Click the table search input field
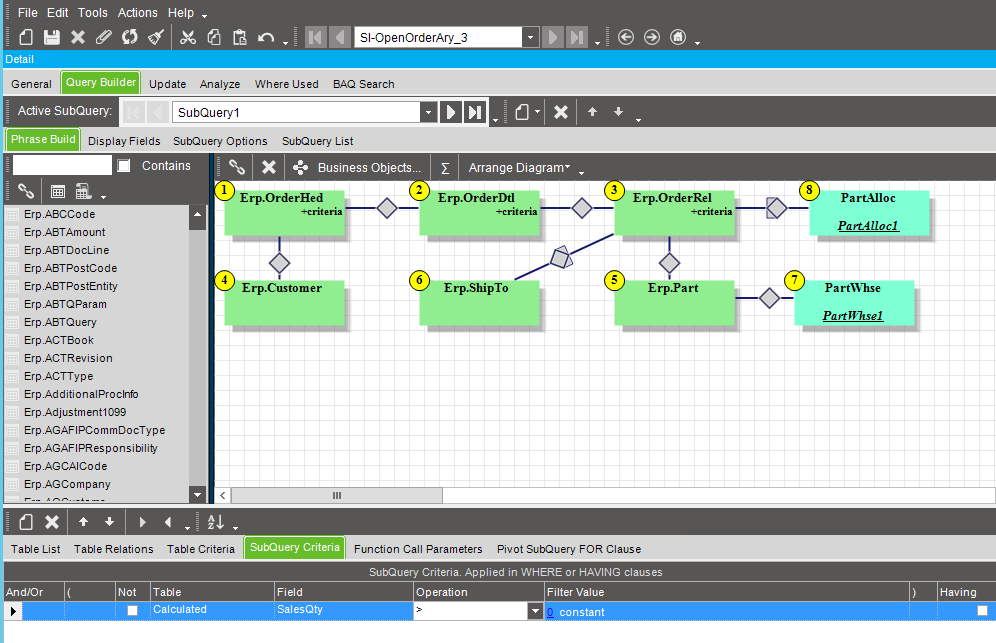The width and height of the screenshot is (996, 643). pyautogui.click(x=62, y=165)
